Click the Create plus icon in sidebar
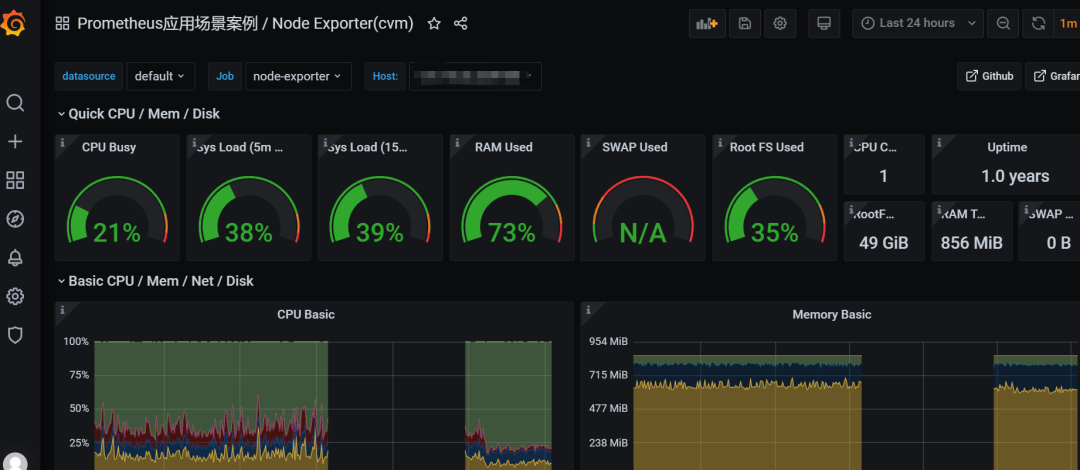The width and height of the screenshot is (1080, 470). pos(15,142)
